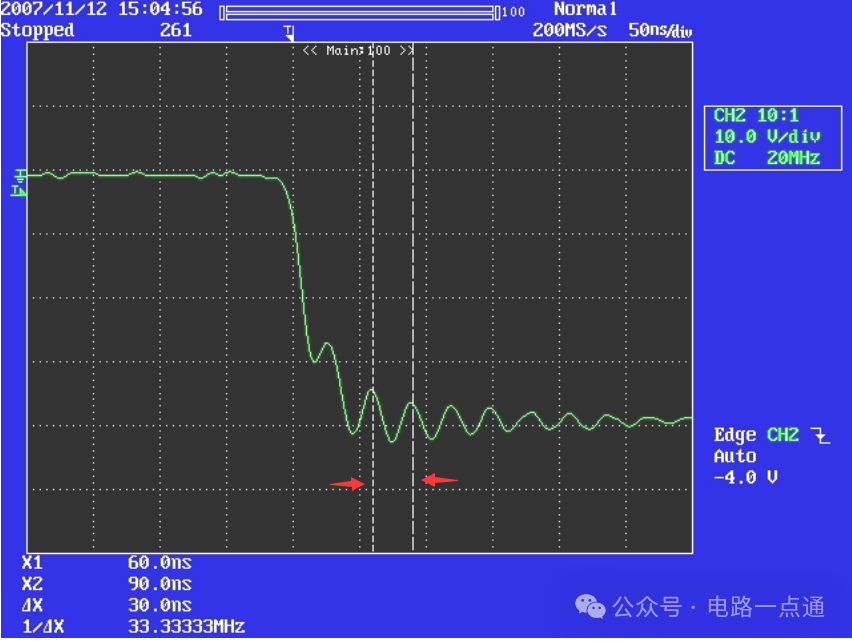The image size is (852, 641).
Task: Click the 'Edge' trigger type label
Action: 735,435
